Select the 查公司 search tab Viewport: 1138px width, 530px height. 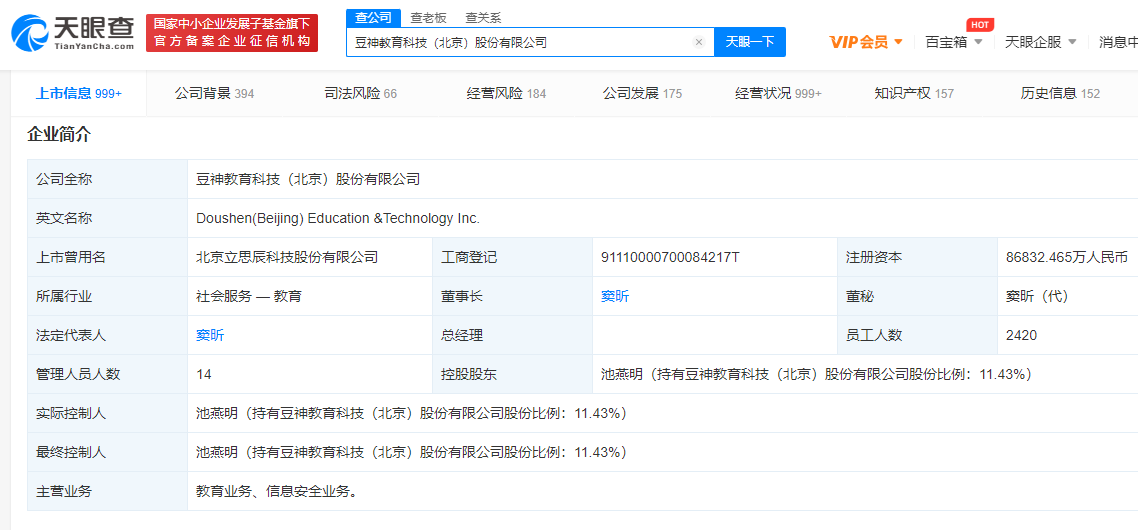(x=373, y=18)
